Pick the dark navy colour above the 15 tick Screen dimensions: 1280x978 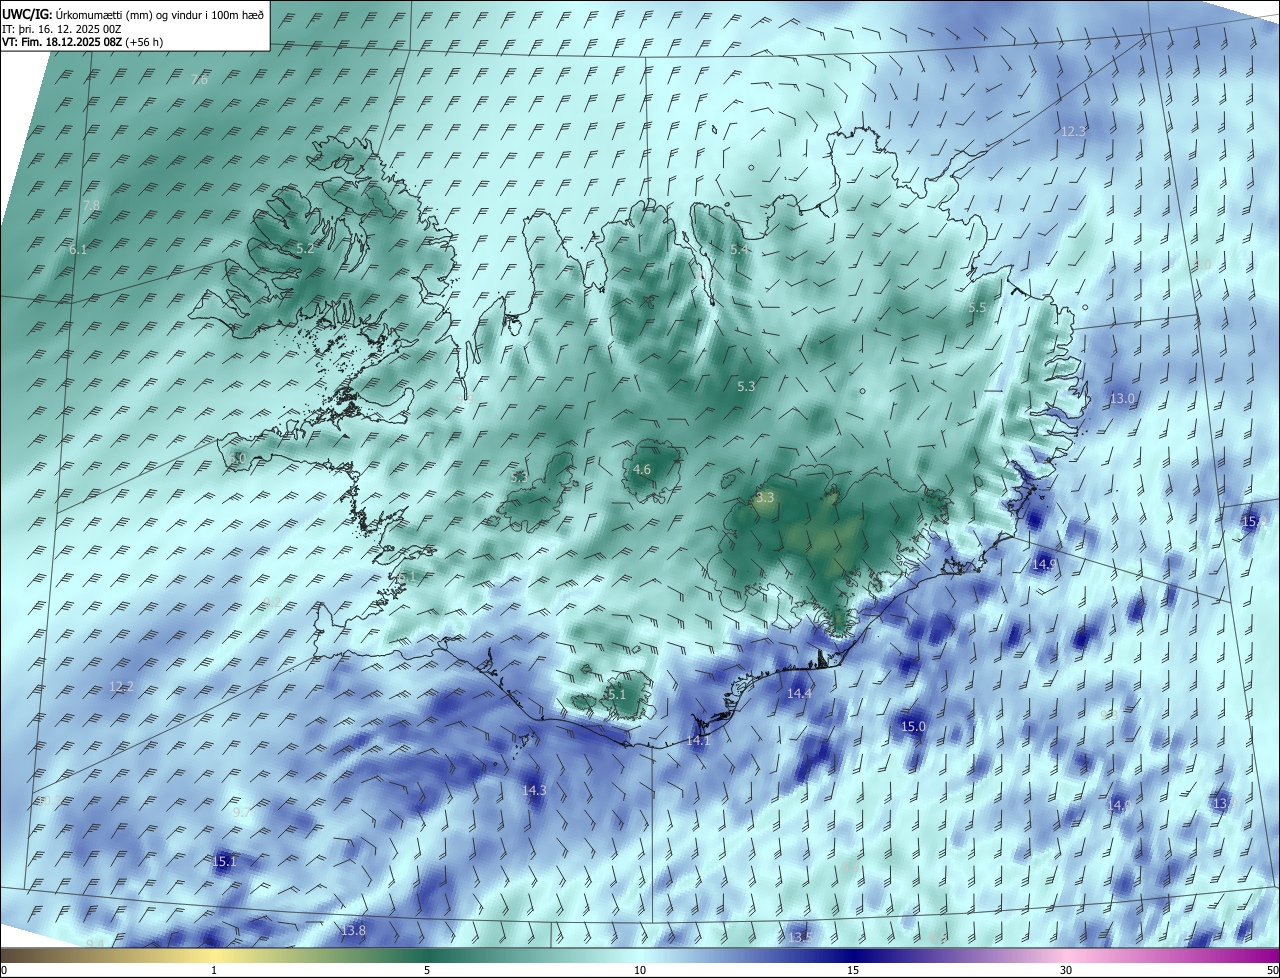tap(853, 955)
